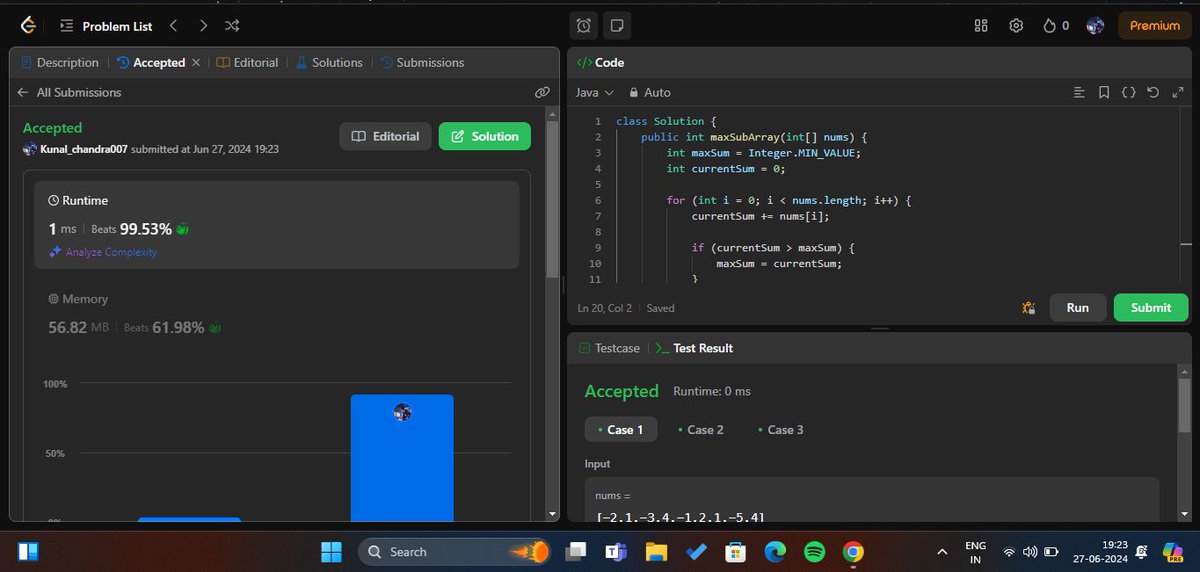This screenshot has height=572, width=1200.
Task: Click Analyze Complexity sparkle link
Action: click(x=103, y=252)
